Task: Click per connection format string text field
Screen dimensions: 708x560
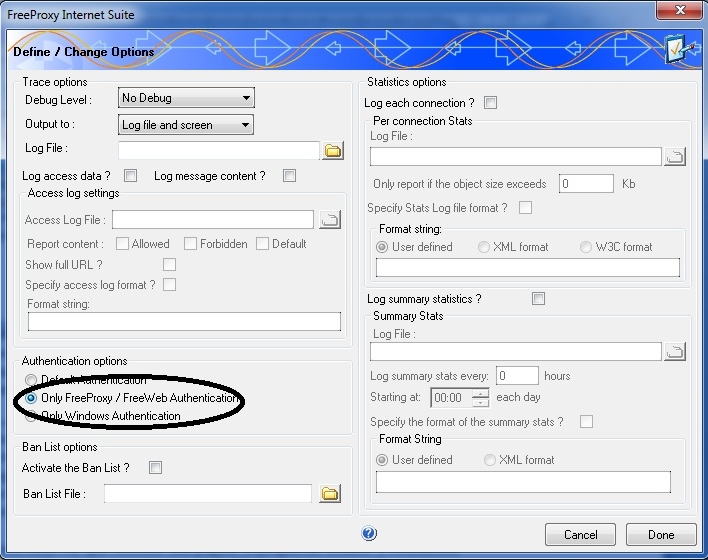Action: point(528,267)
